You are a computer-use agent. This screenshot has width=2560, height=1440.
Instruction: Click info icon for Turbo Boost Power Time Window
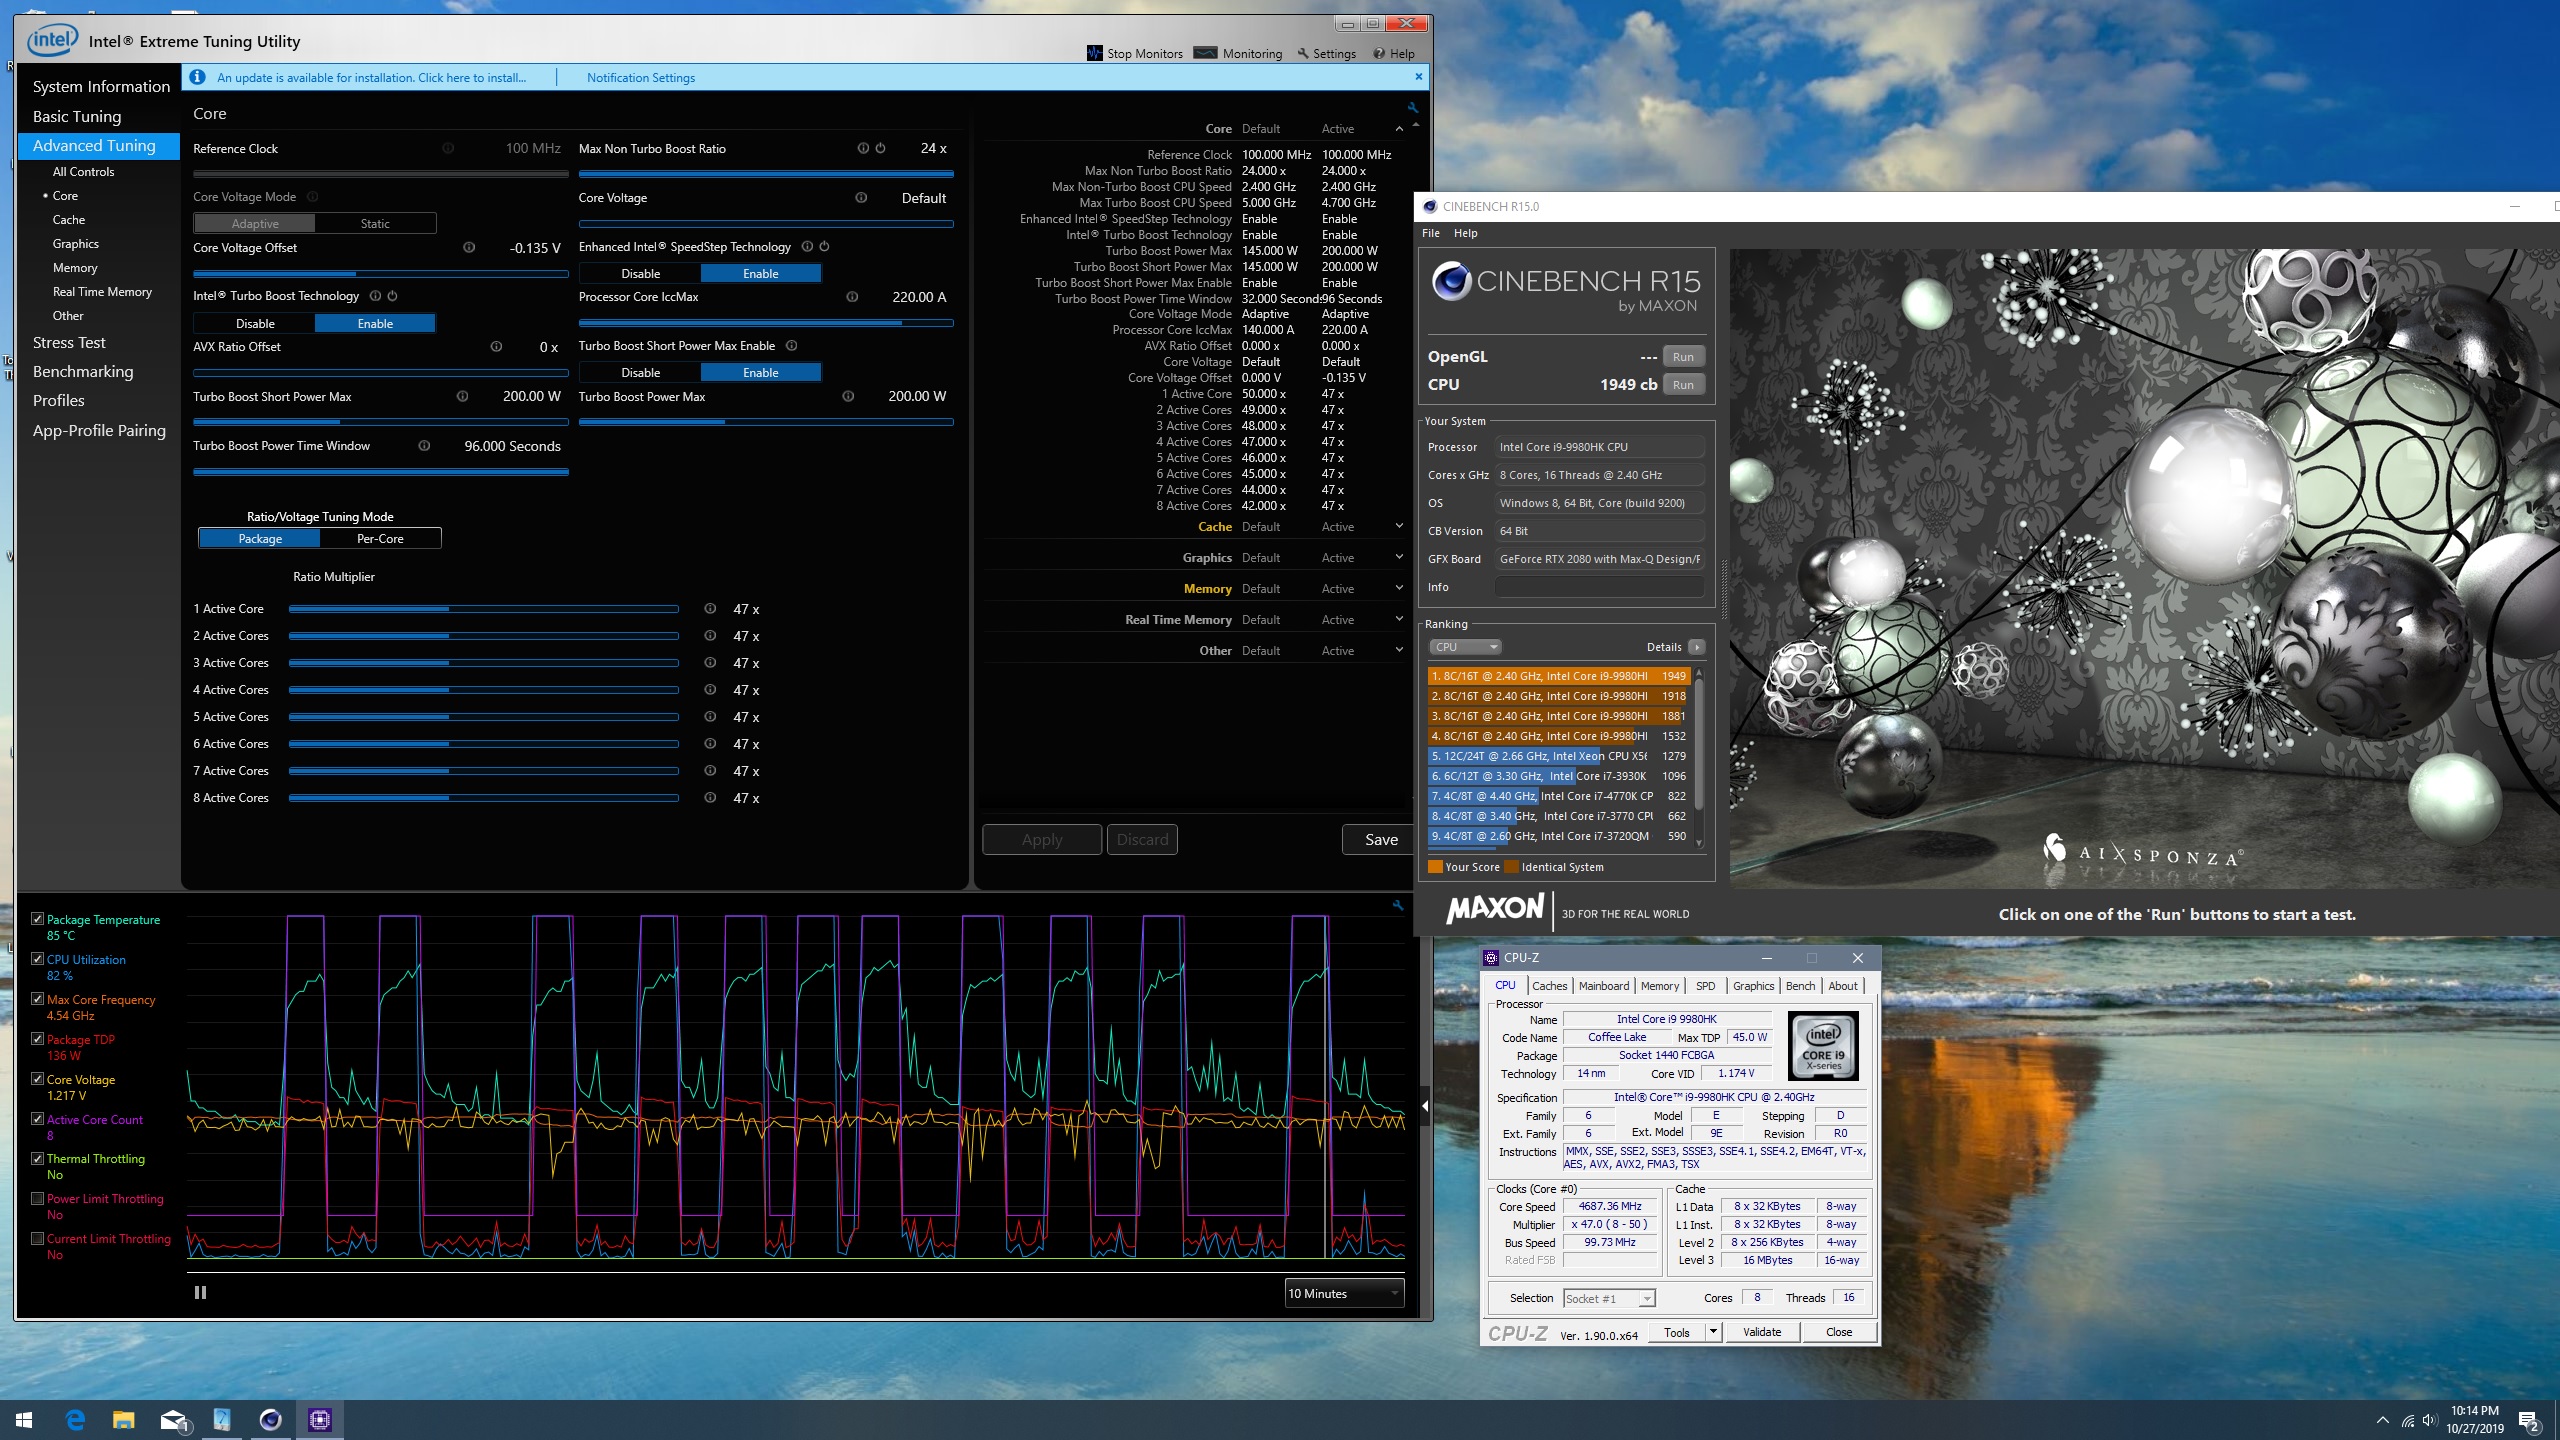pyautogui.click(x=424, y=445)
